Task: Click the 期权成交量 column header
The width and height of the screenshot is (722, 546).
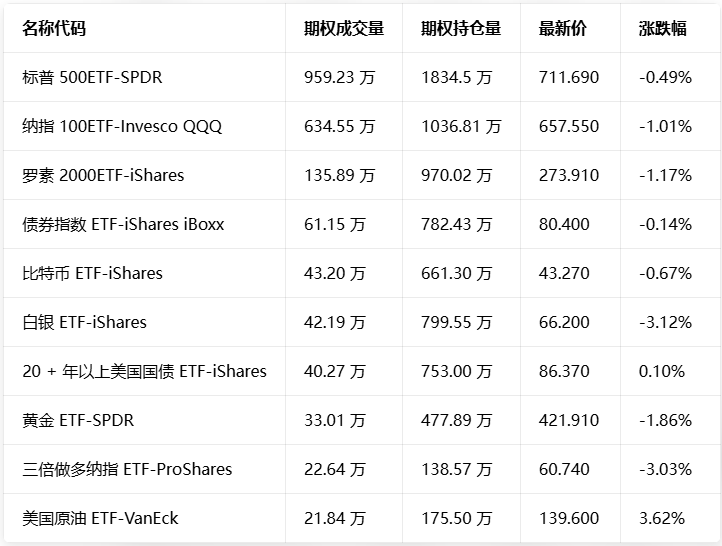Action: [x=344, y=28]
